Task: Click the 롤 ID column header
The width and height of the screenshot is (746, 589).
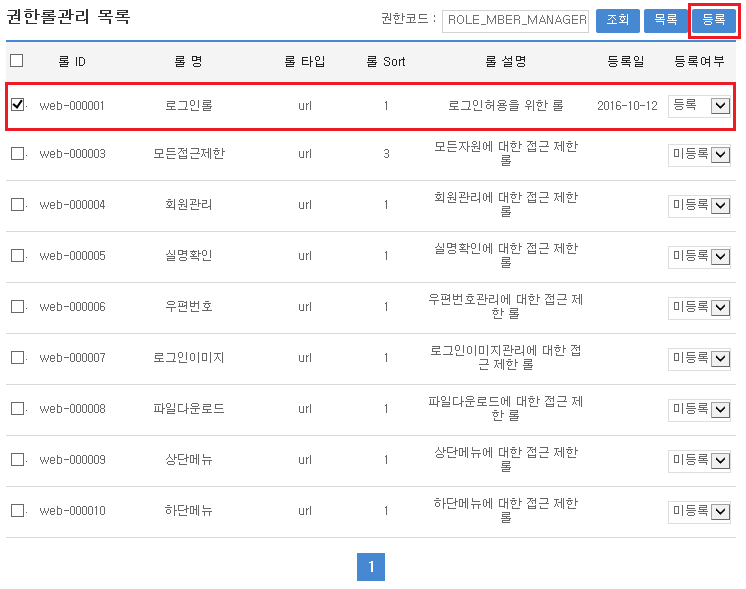Action: [x=72, y=62]
